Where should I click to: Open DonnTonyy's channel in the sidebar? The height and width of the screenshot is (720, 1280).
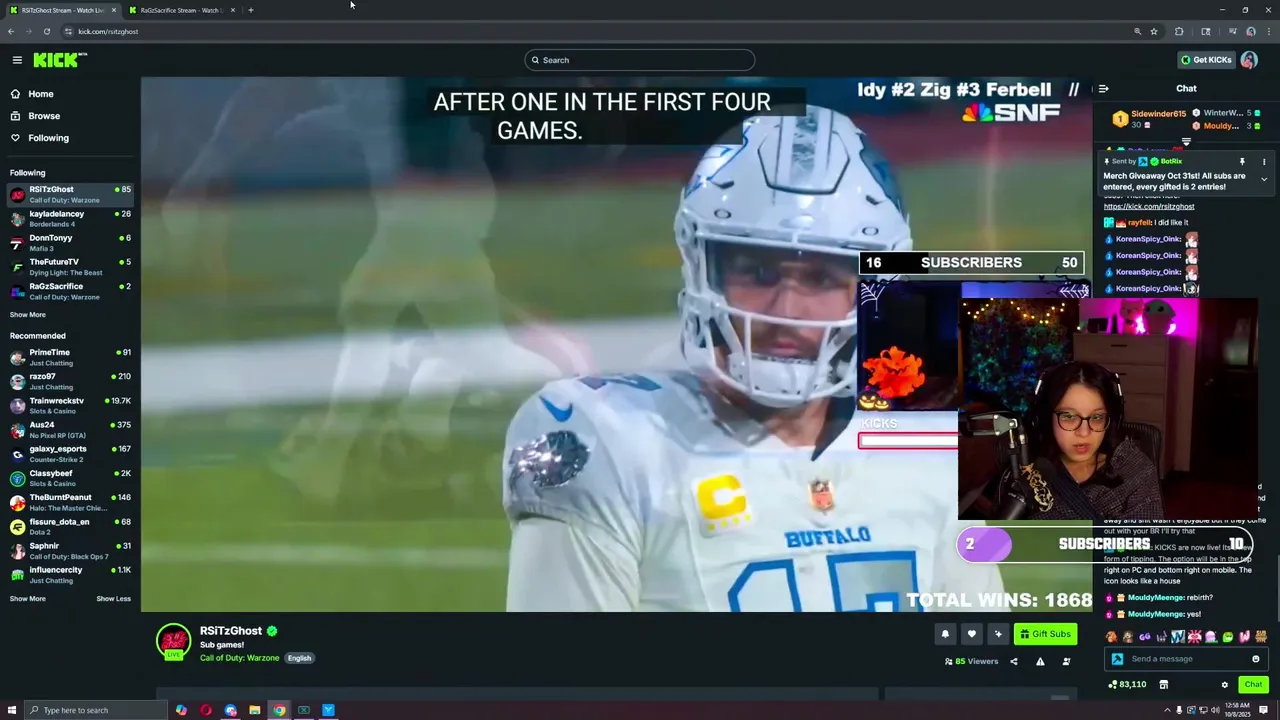click(x=70, y=242)
